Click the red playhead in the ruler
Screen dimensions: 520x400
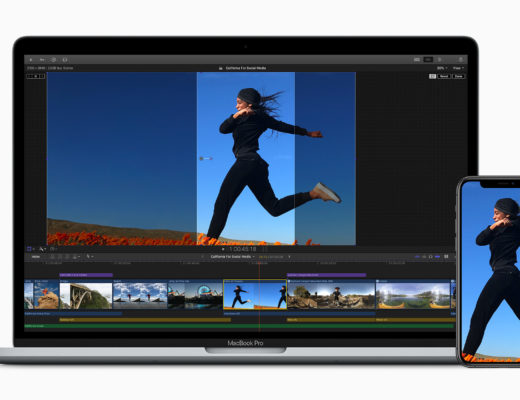point(259,263)
